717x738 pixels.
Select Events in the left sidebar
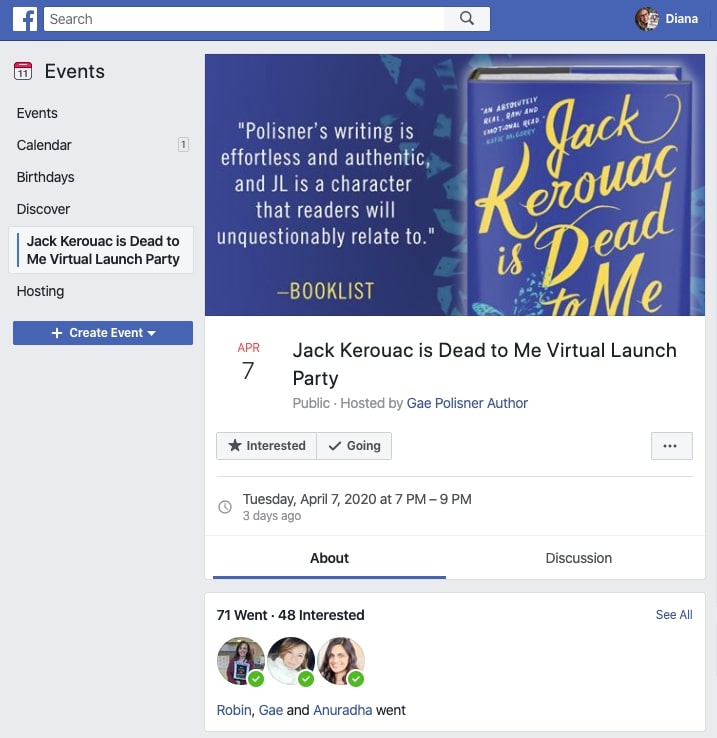tap(37, 113)
